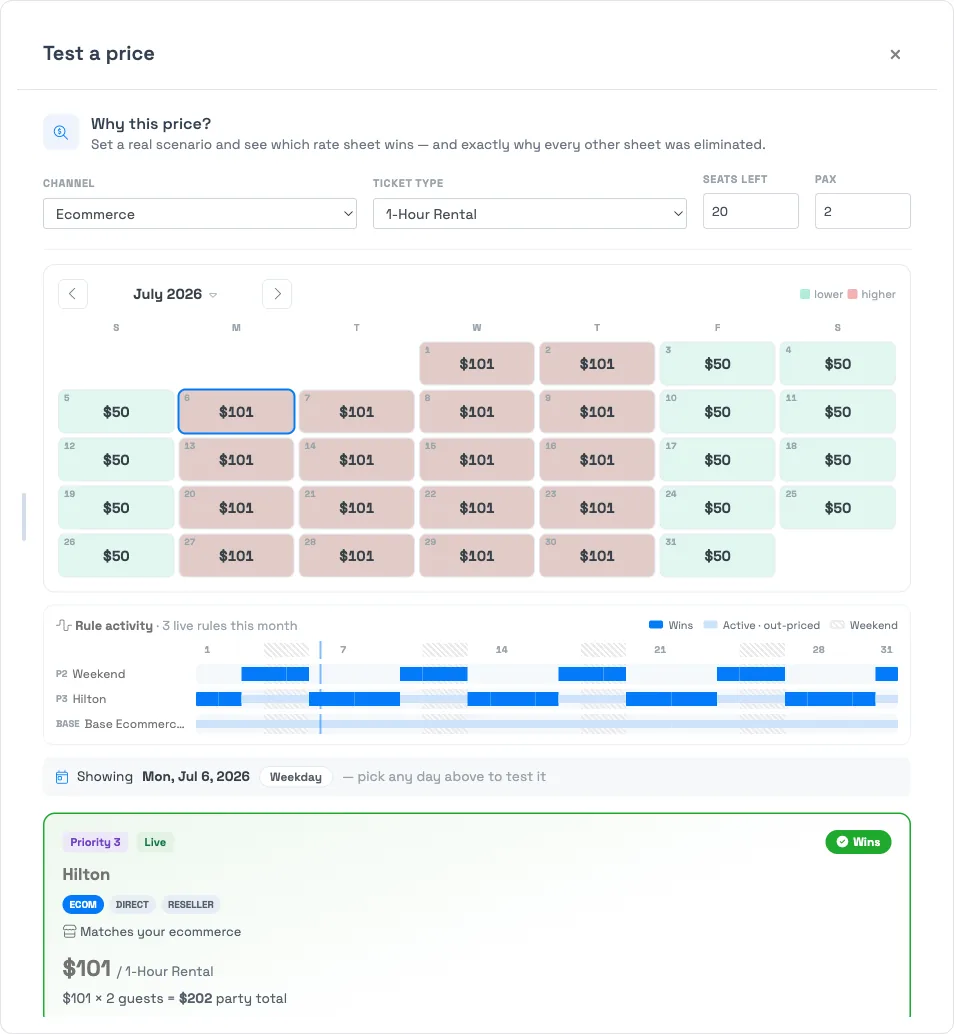Select July 19 on the calendar
Viewport: 954px width, 1034px height.
click(x=116, y=508)
